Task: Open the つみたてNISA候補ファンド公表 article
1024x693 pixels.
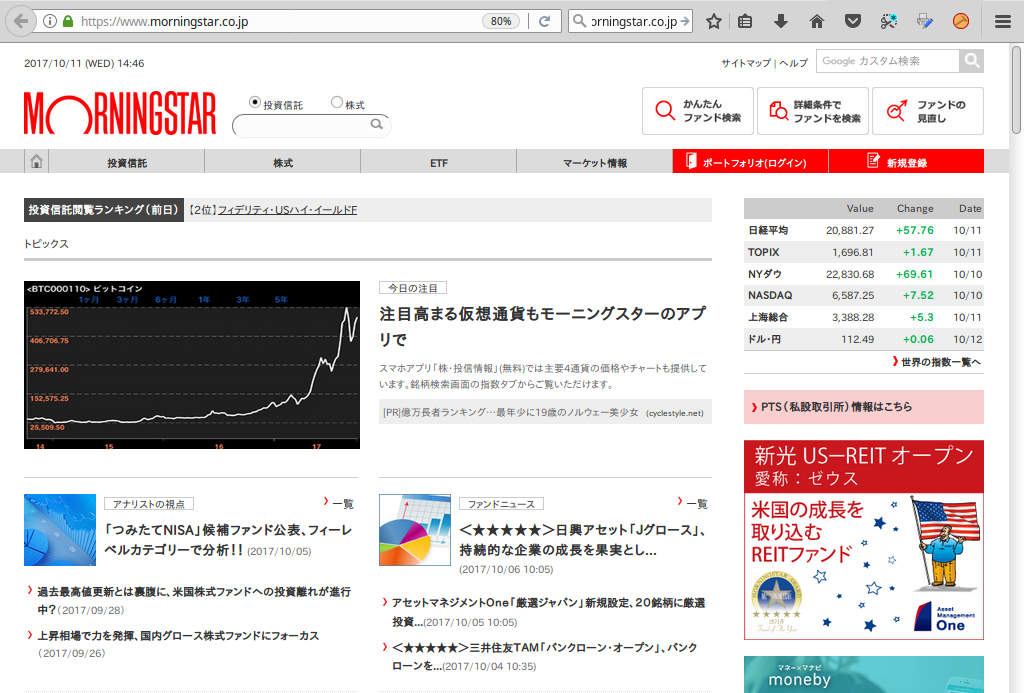Action: point(228,540)
